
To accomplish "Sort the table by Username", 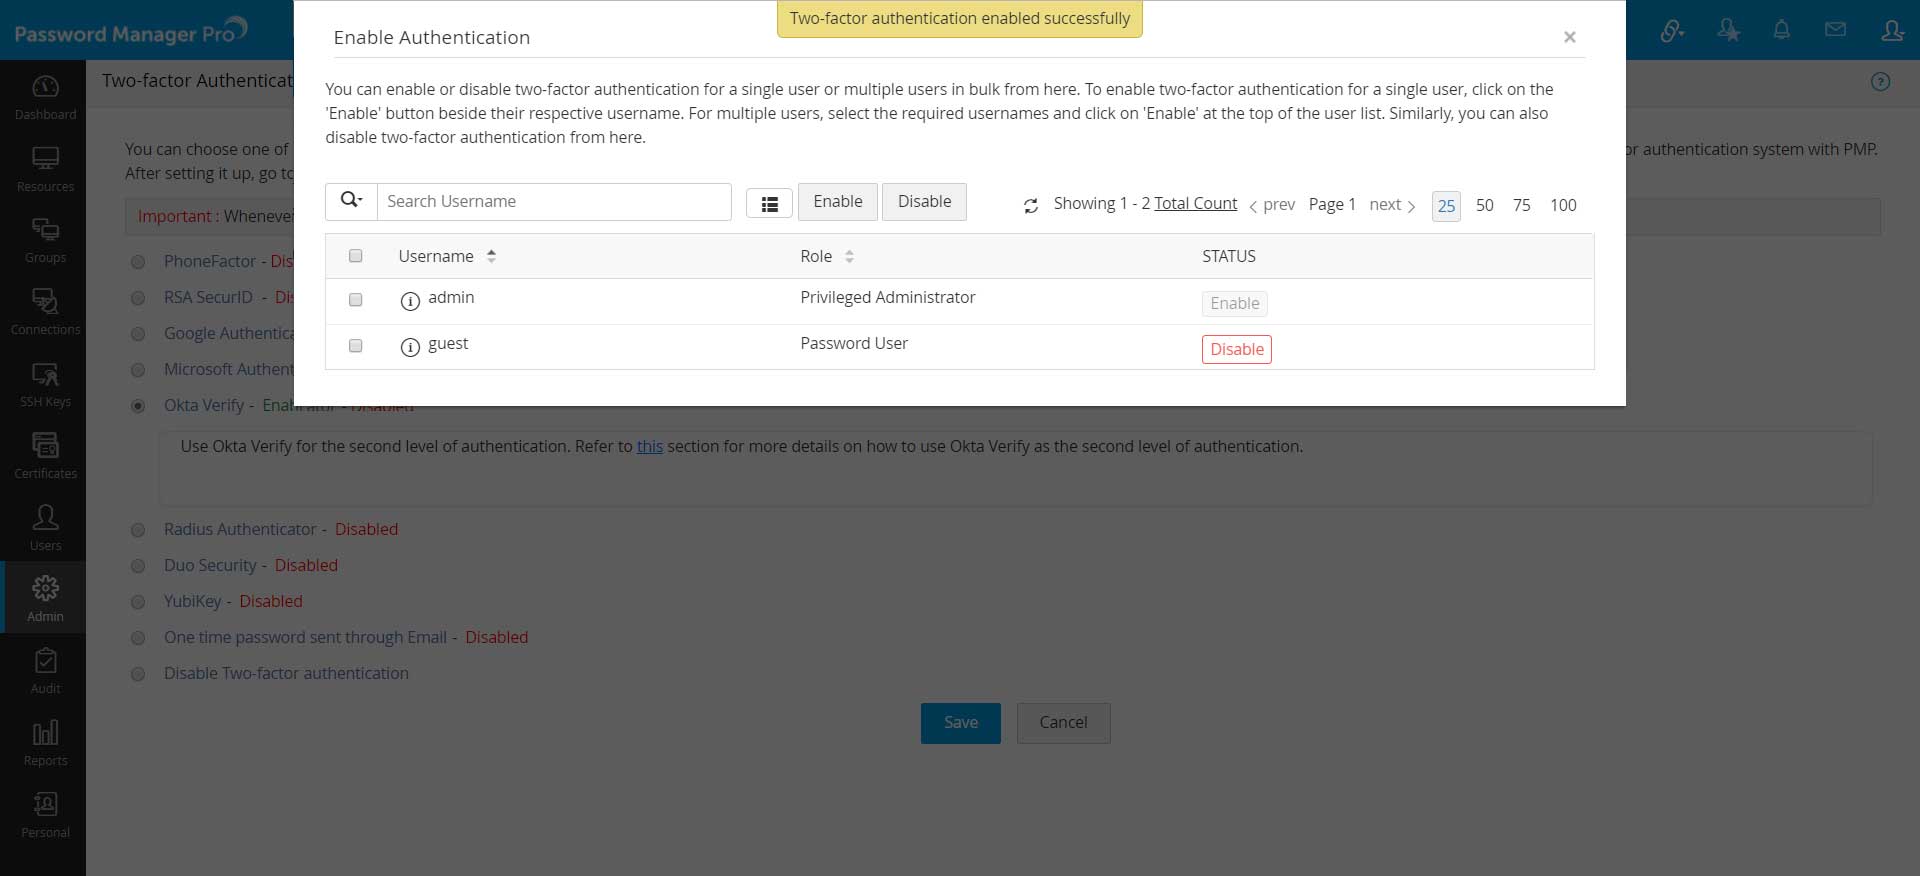I will (446, 256).
